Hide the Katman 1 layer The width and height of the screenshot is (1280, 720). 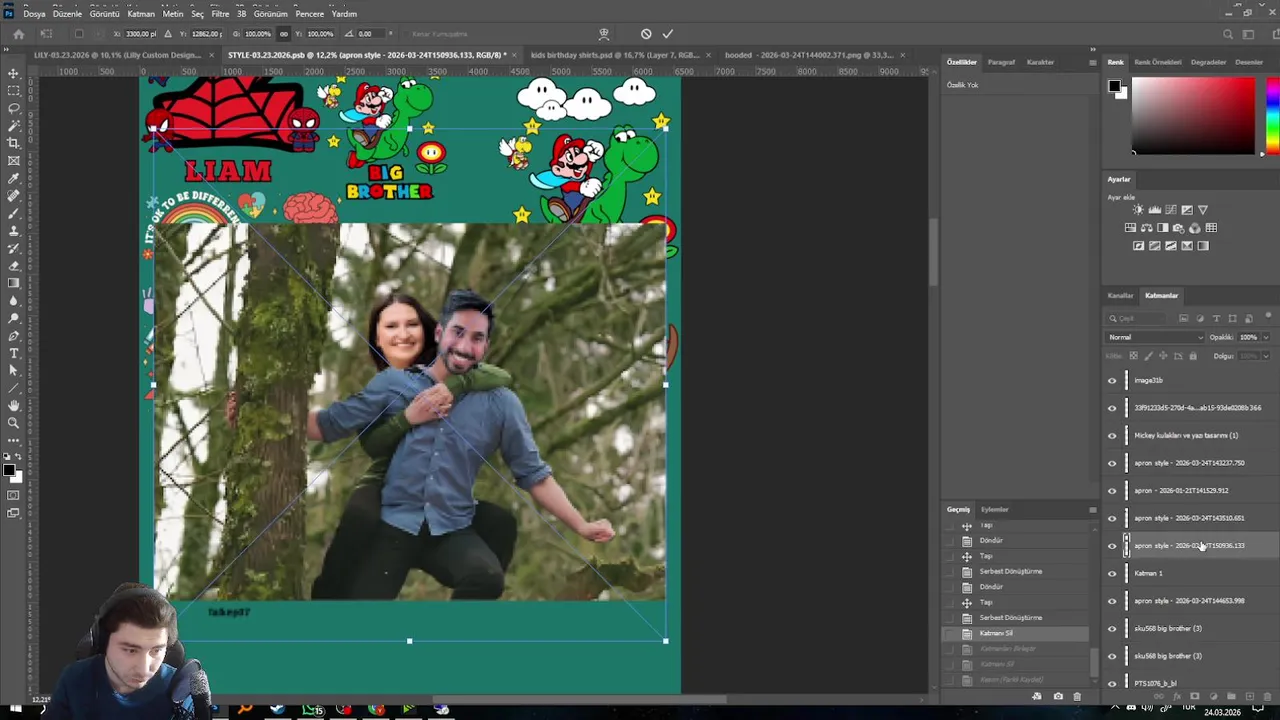[x=1112, y=573]
